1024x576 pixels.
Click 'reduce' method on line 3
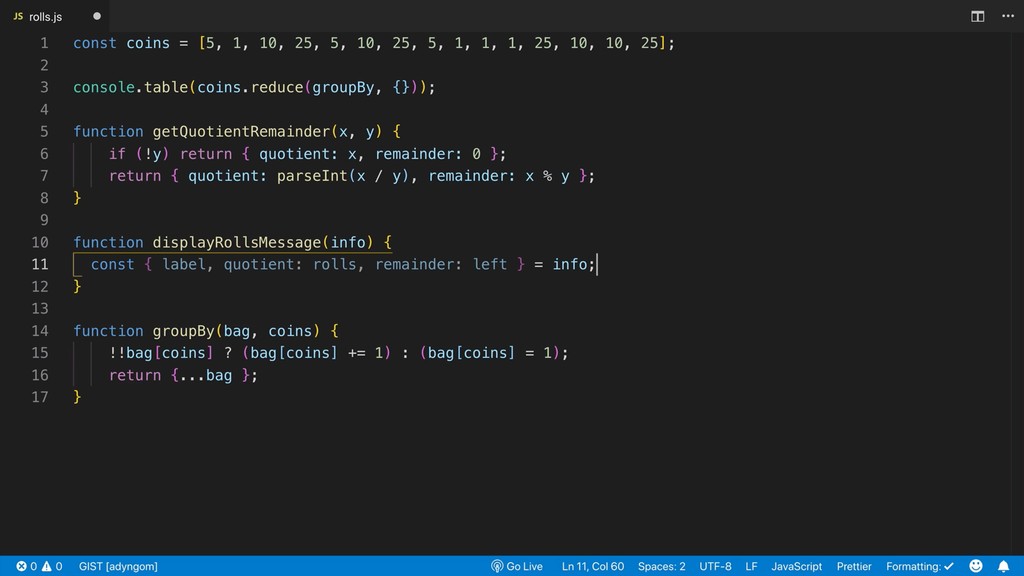pos(277,87)
